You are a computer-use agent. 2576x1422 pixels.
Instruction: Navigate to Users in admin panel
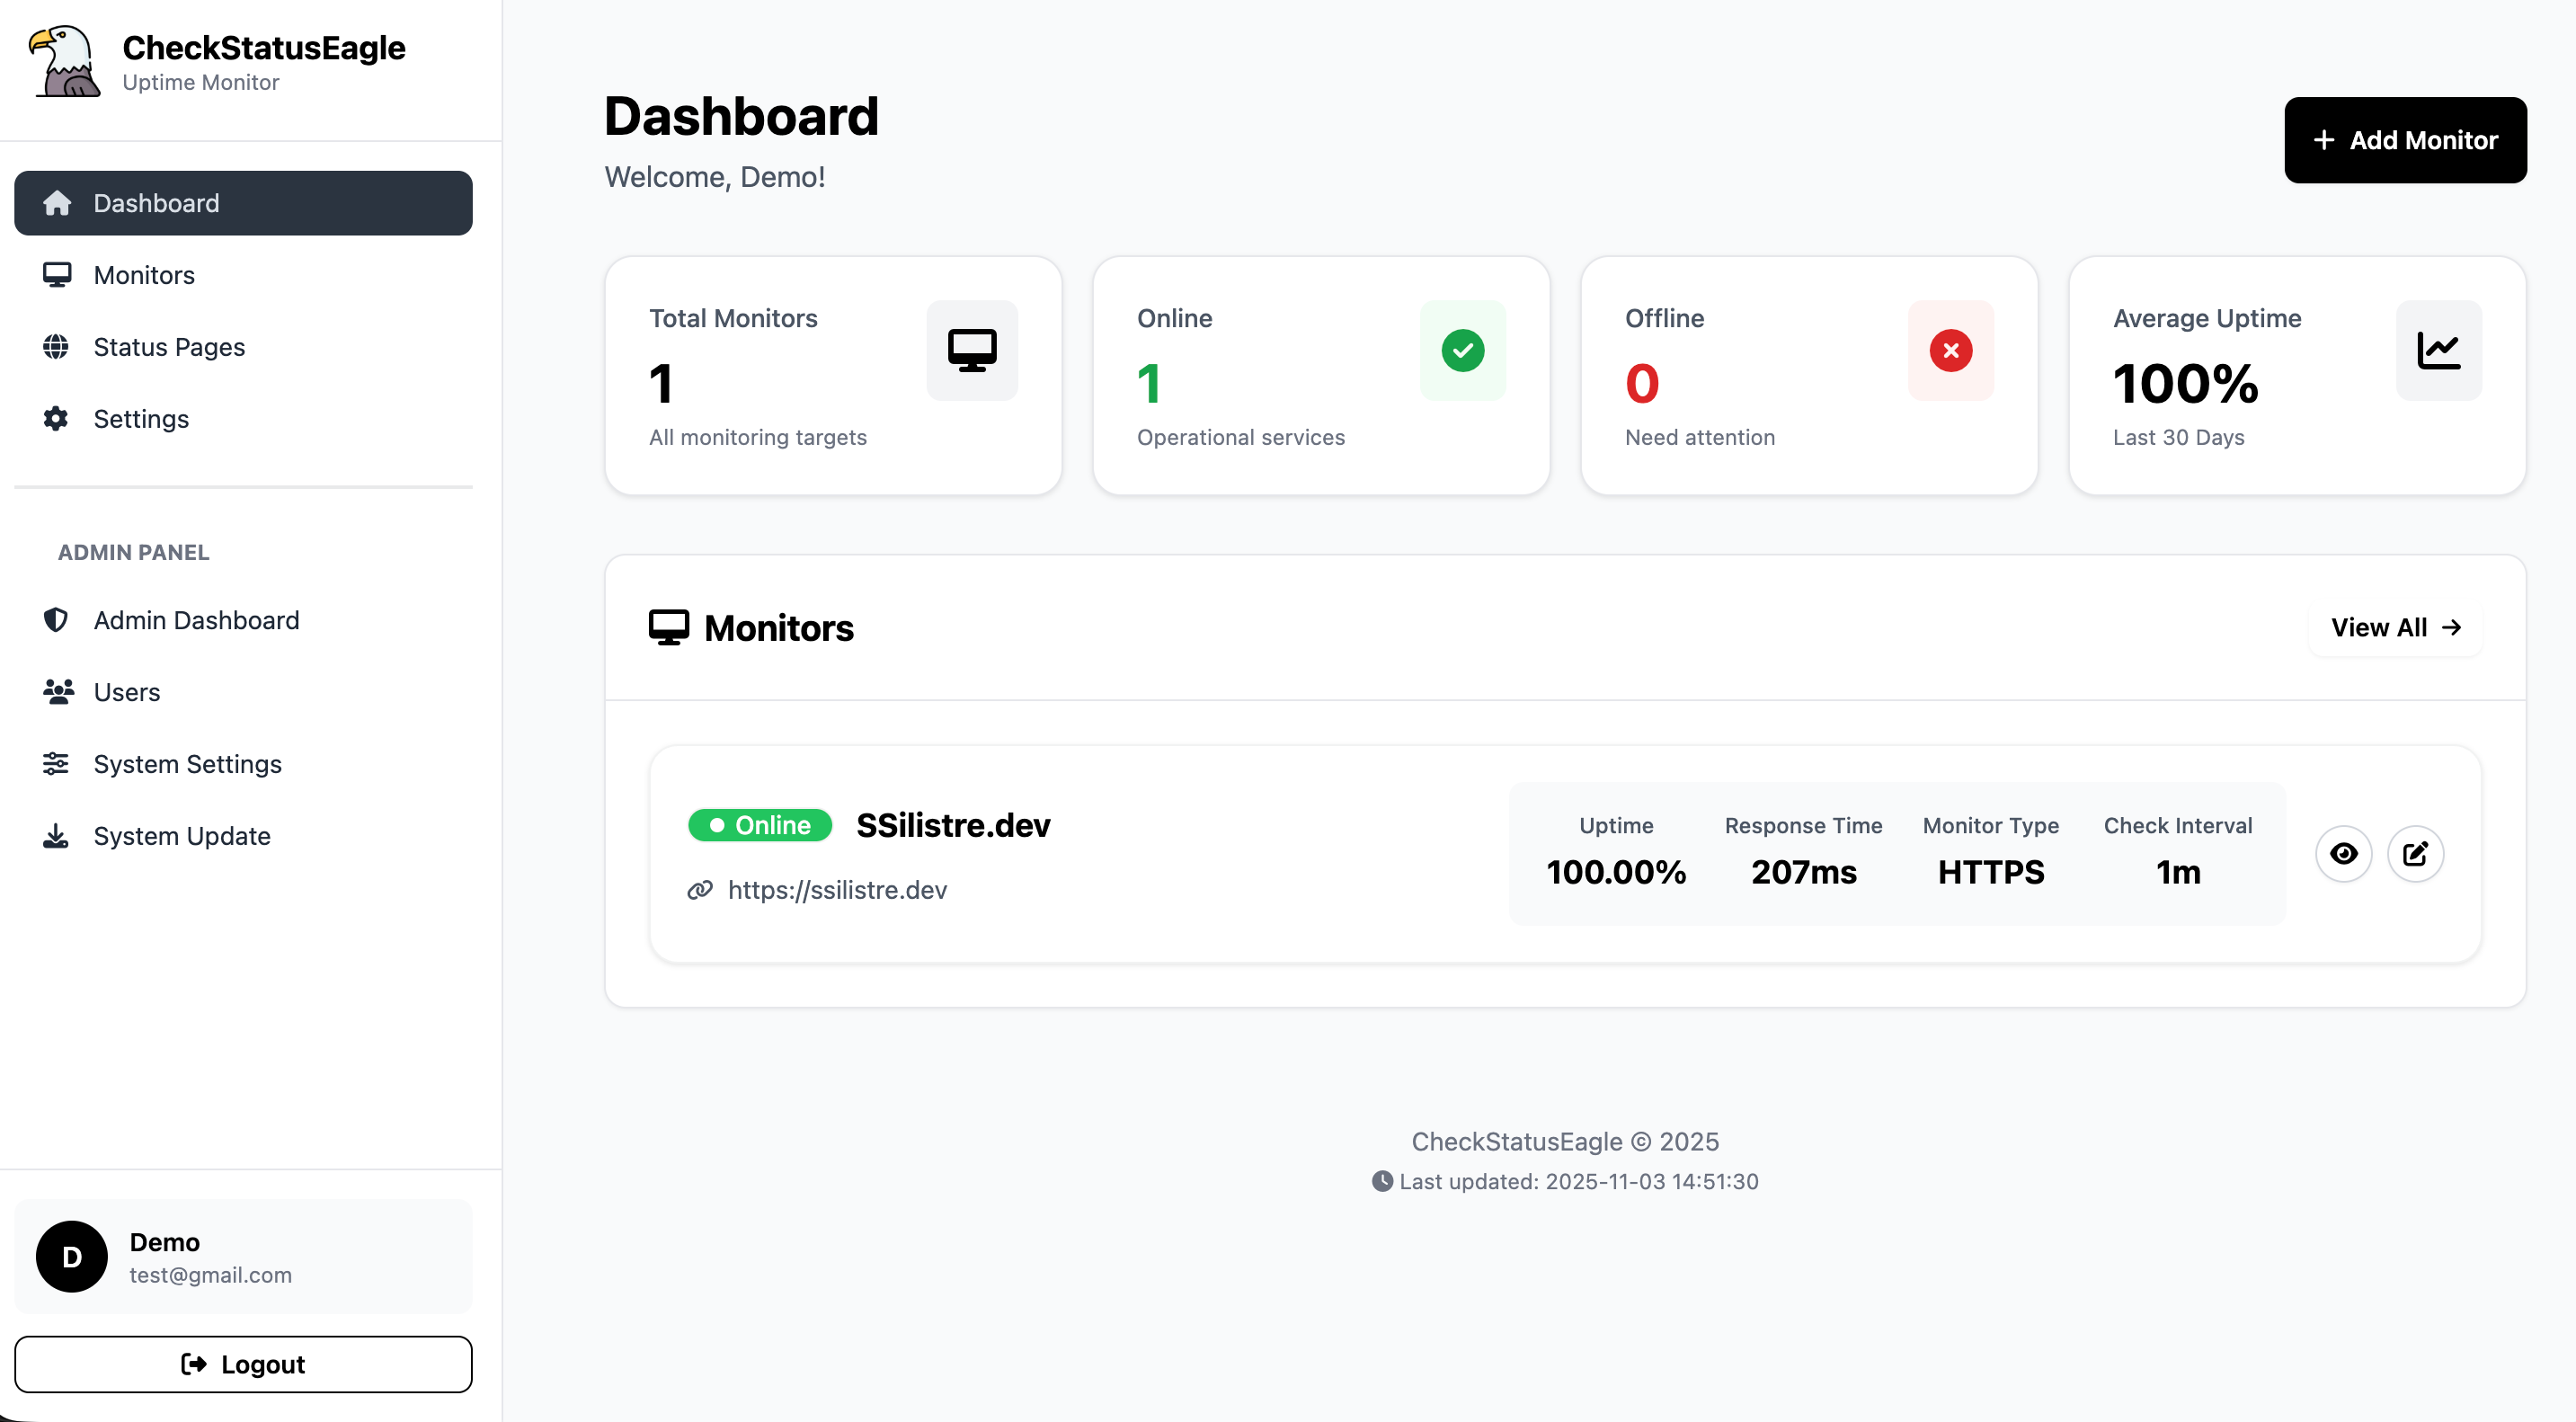(127, 692)
